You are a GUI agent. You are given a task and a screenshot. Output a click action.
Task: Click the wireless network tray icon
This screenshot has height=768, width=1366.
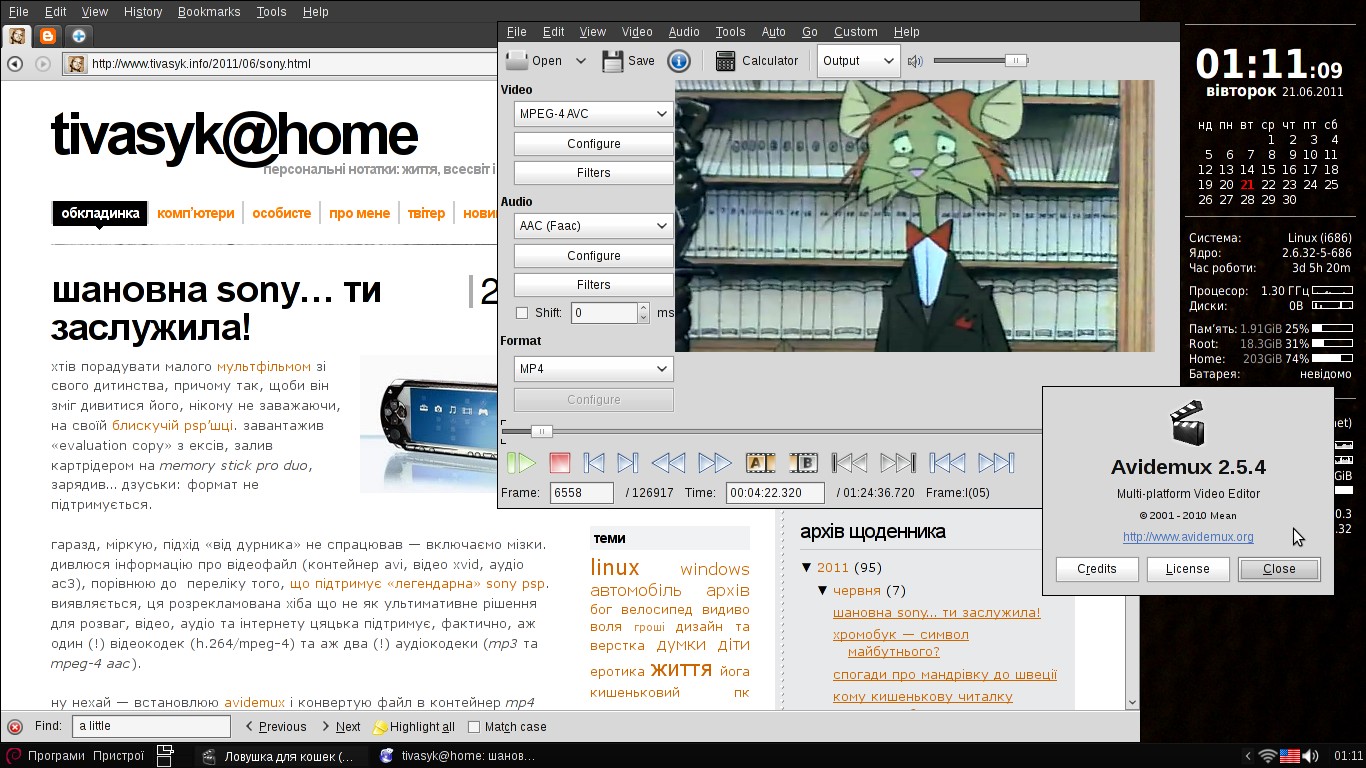pyautogui.click(x=1268, y=756)
